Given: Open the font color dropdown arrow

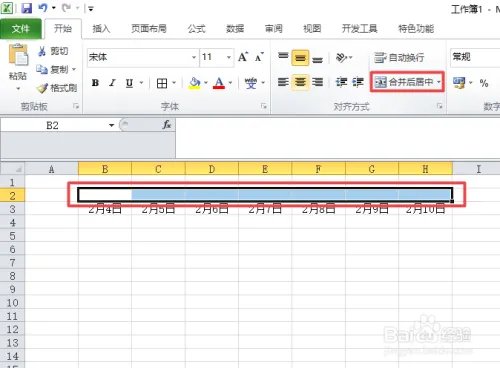Looking at the screenshot, I should (x=230, y=83).
